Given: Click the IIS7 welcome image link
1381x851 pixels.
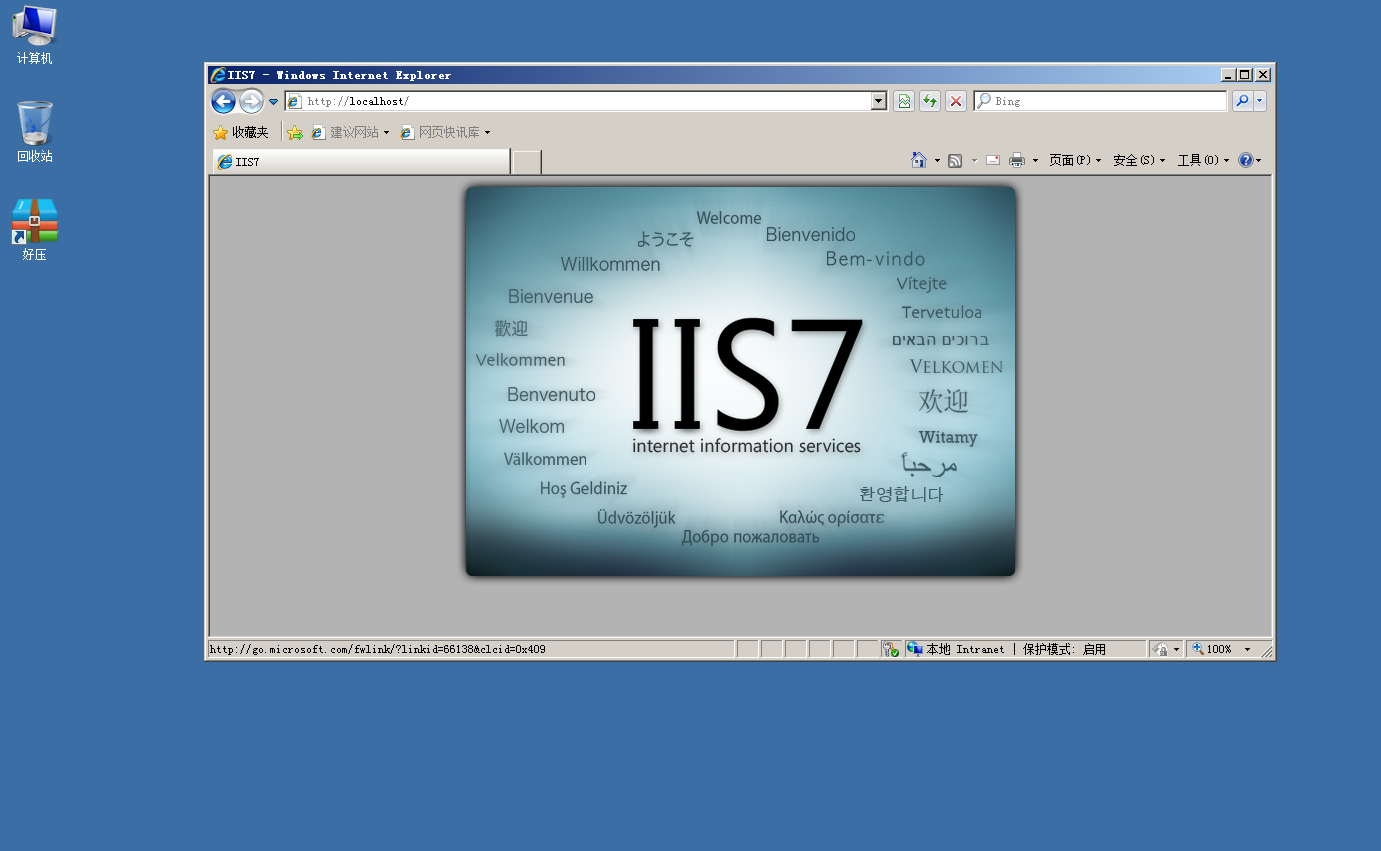Looking at the screenshot, I should [x=741, y=381].
